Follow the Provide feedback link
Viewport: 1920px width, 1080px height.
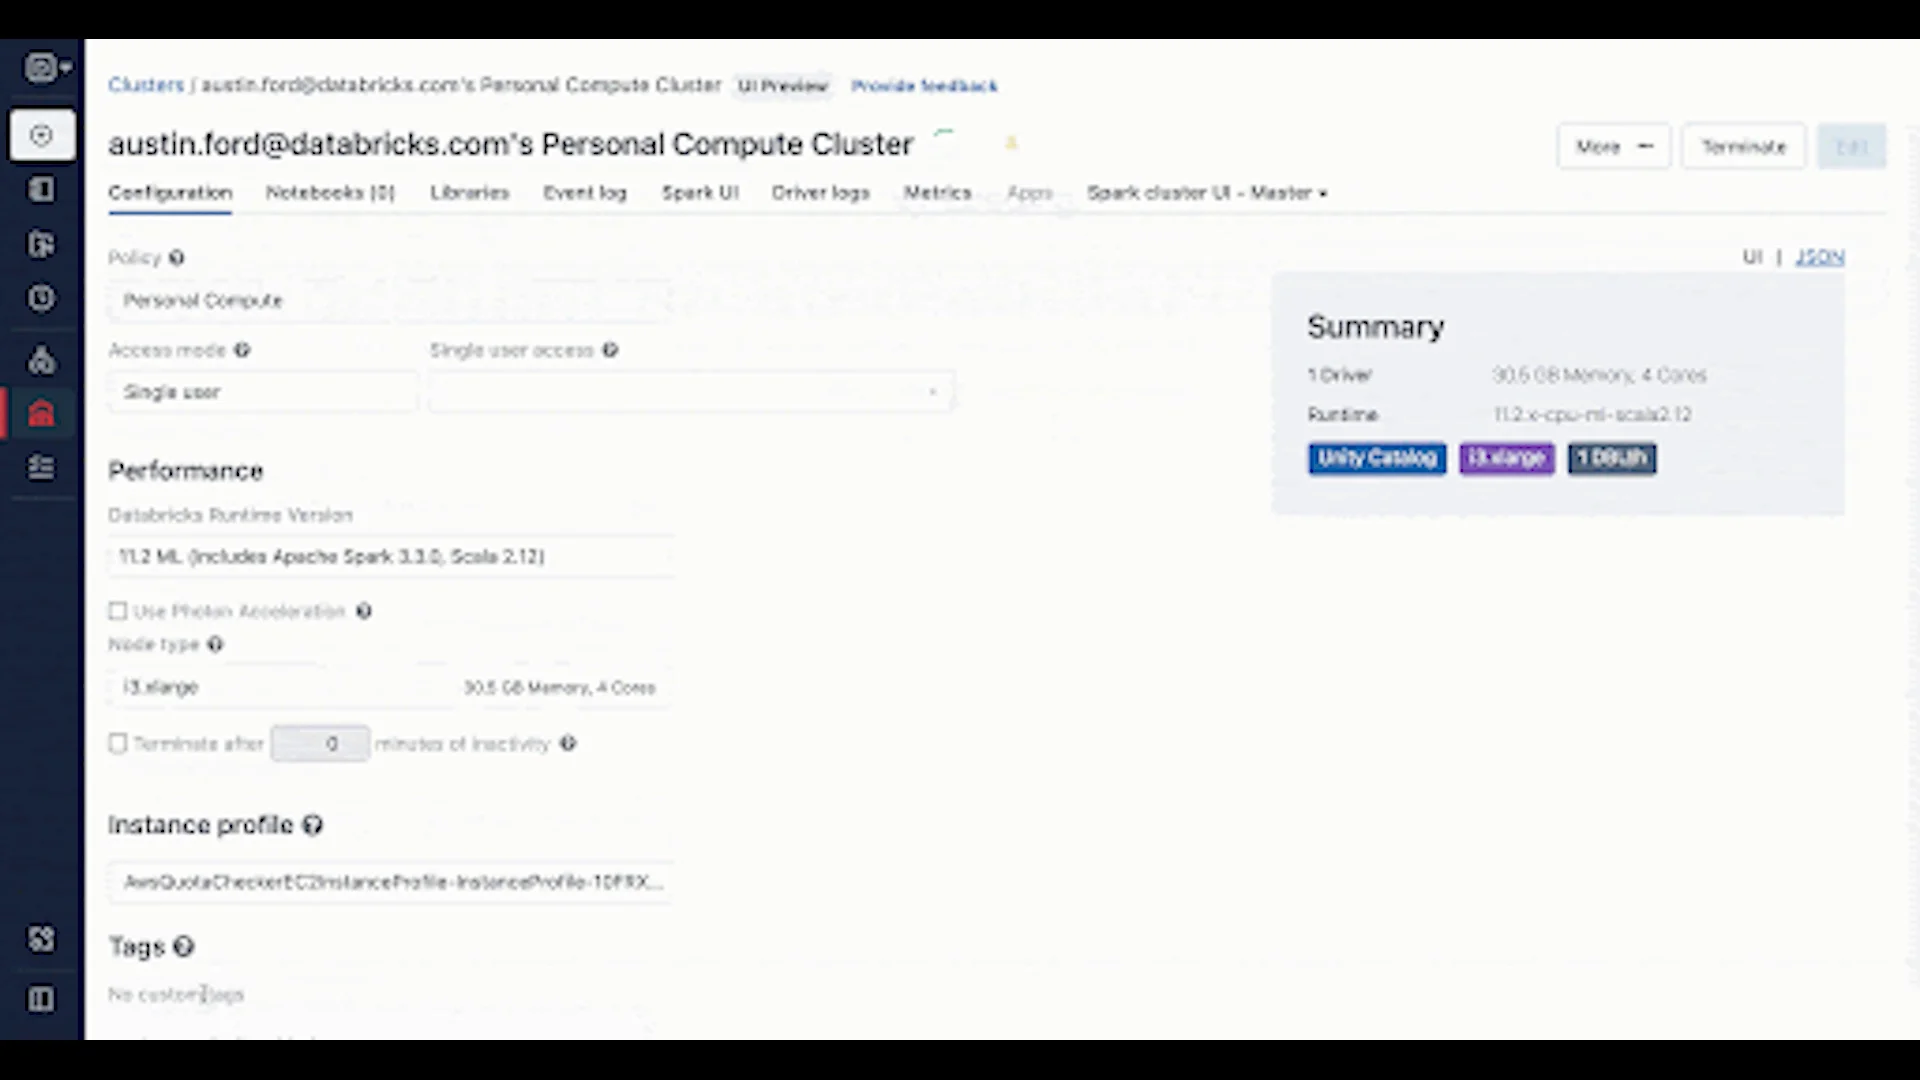click(x=924, y=86)
